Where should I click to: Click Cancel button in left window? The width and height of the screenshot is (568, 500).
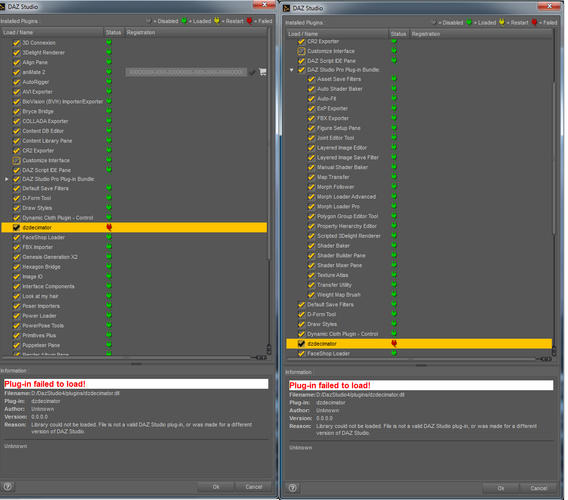click(x=254, y=487)
